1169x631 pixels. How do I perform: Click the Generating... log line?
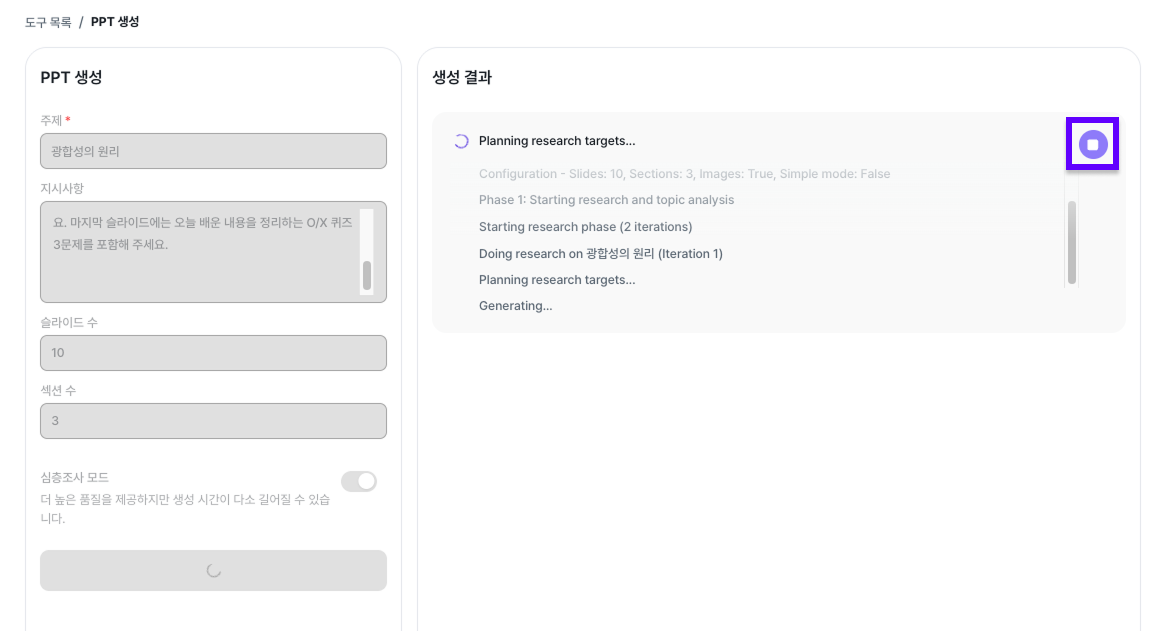(x=515, y=306)
